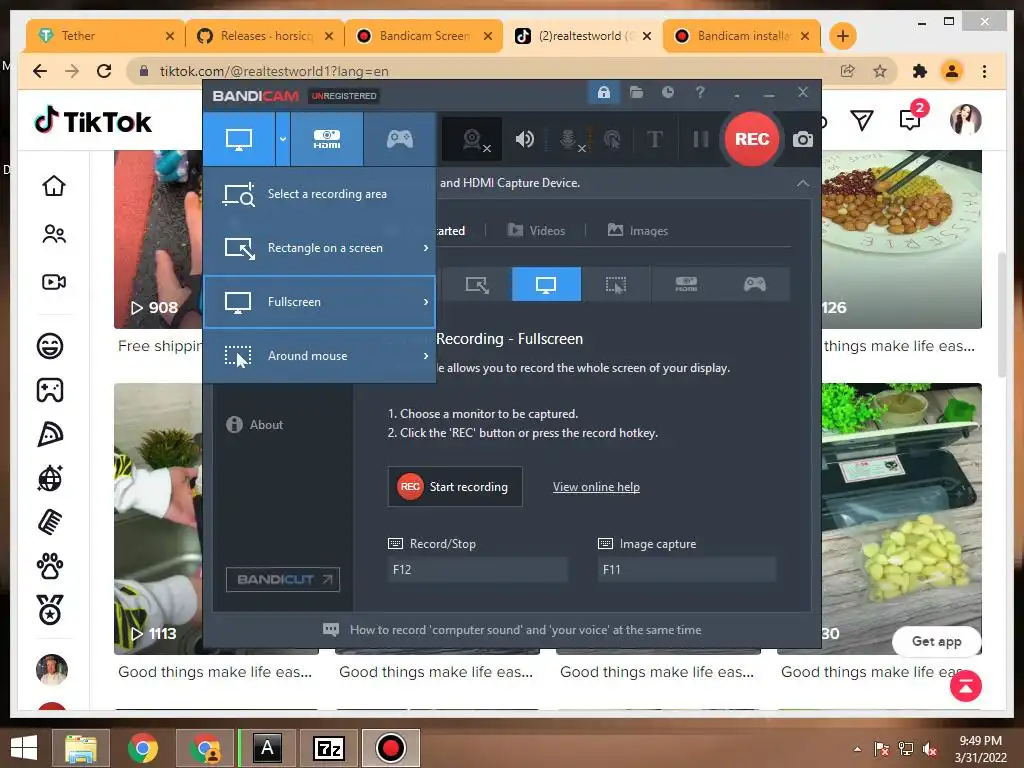The width and height of the screenshot is (1024, 768).
Task: Click Get app button on TikTok
Action: pos(936,641)
